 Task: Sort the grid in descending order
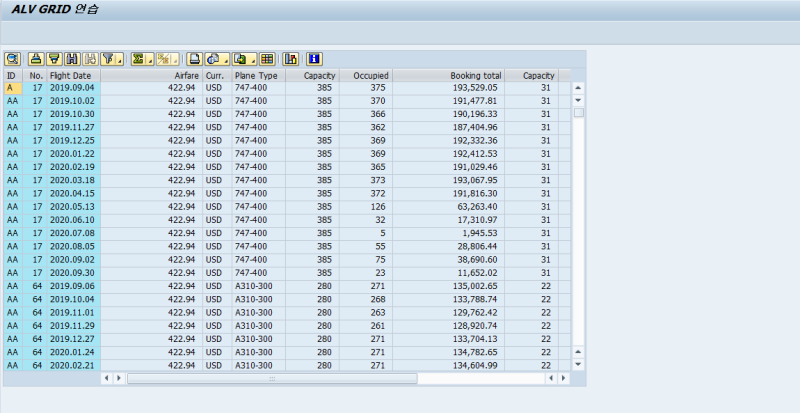[x=54, y=59]
